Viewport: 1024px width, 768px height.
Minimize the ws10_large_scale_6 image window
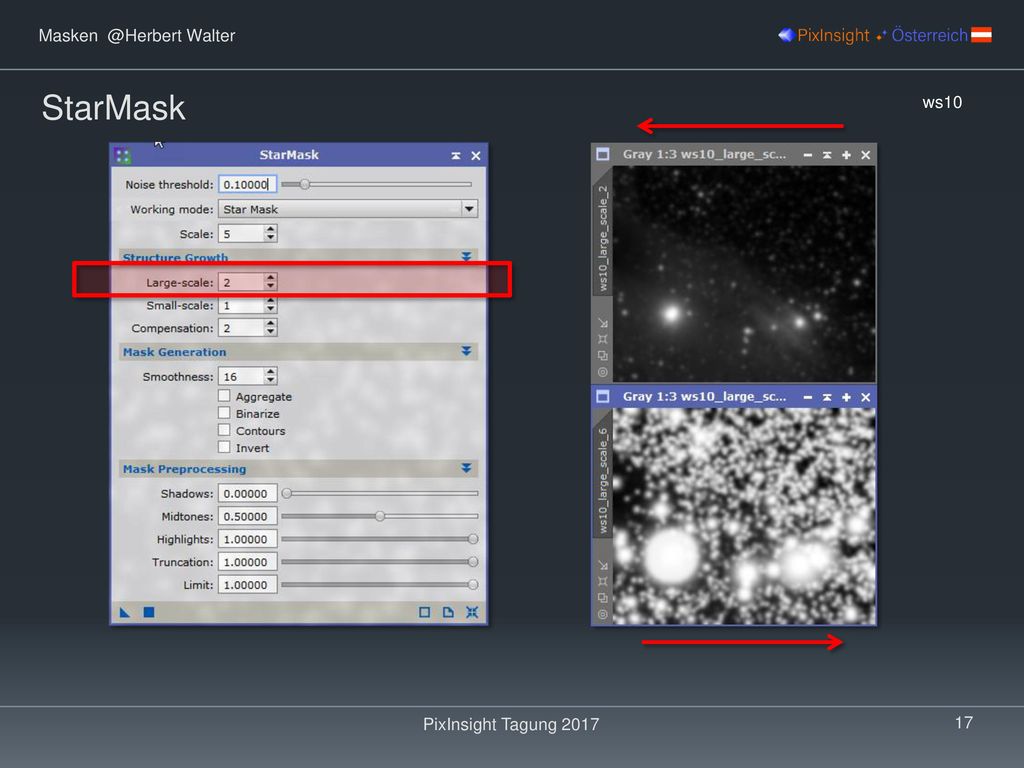[x=808, y=397]
